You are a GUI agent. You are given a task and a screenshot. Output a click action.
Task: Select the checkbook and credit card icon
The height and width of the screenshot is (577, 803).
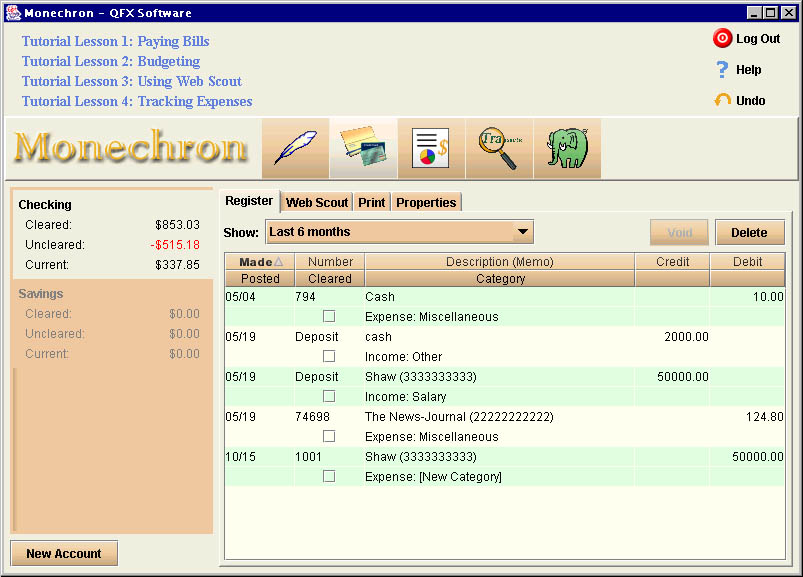363,148
